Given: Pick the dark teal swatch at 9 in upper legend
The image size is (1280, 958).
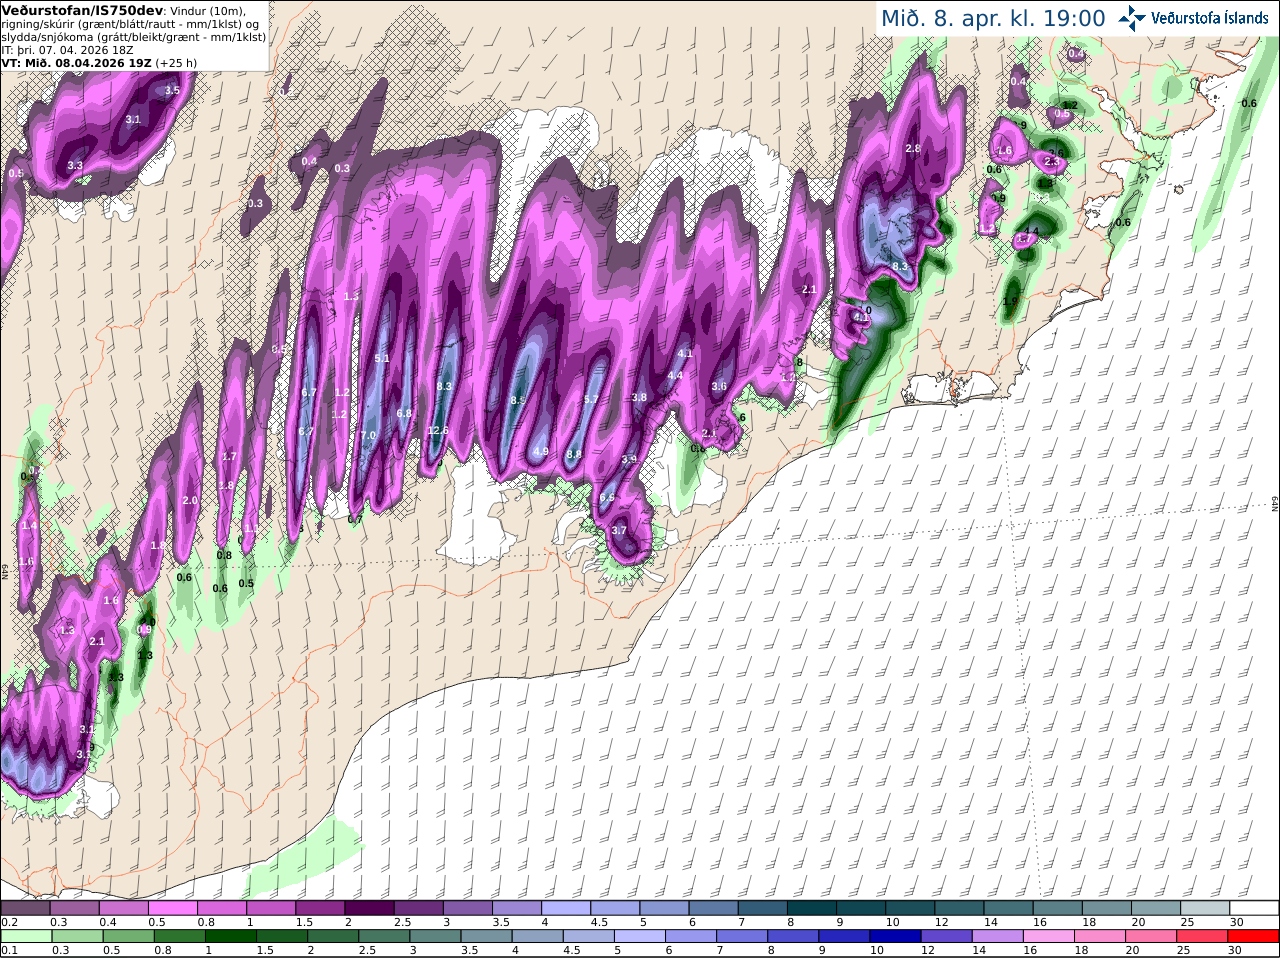Looking at the screenshot, I should tap(862, 908).
